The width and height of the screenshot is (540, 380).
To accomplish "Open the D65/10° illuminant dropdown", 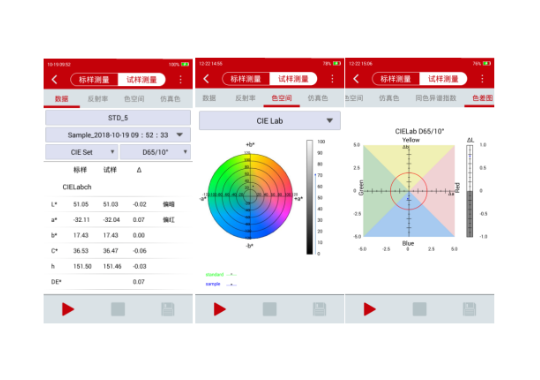I will [x=155, y=152].
